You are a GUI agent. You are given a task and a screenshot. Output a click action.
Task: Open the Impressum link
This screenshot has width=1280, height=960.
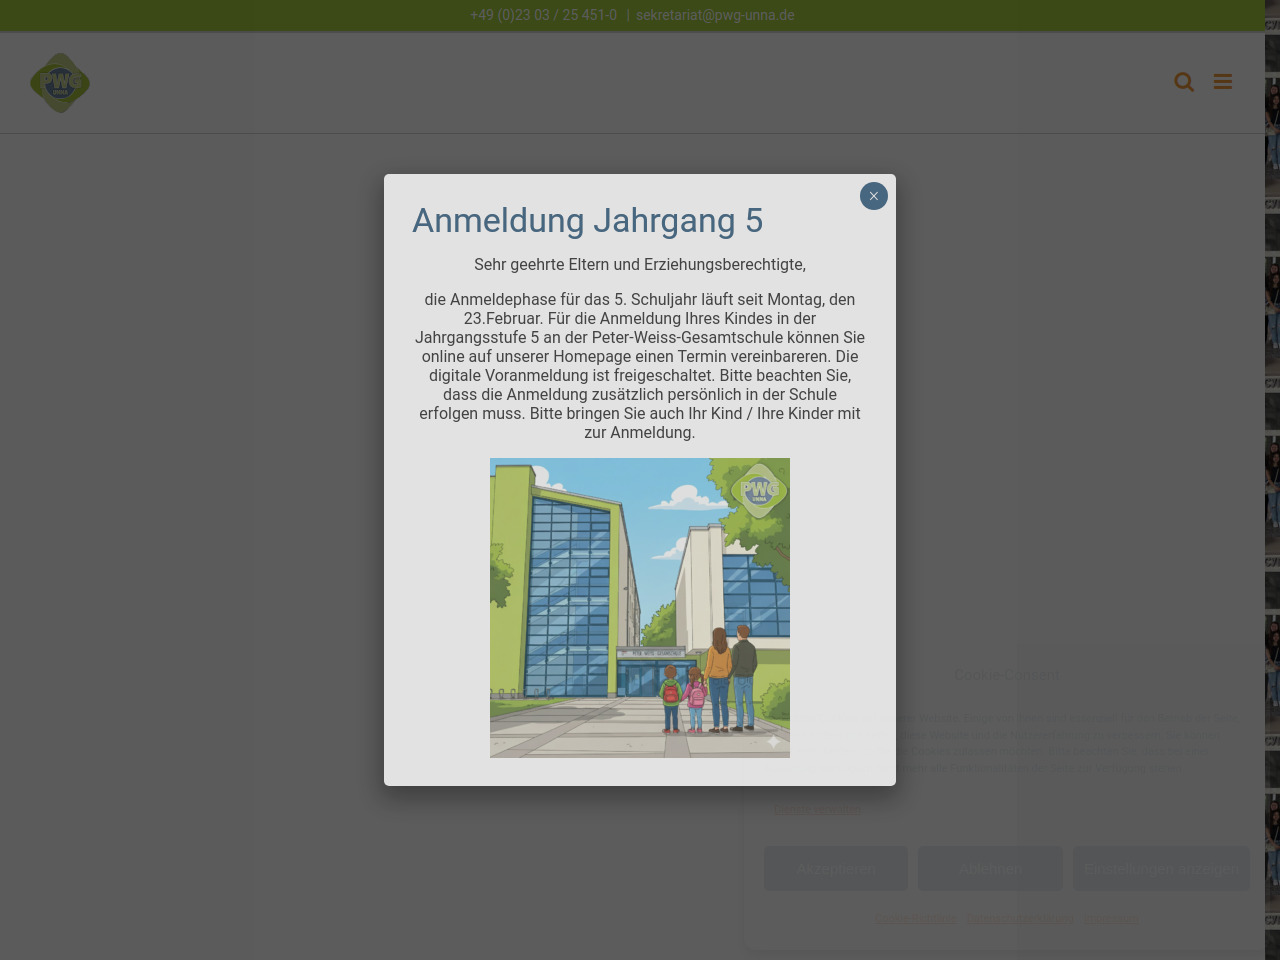pos(1111,918)
